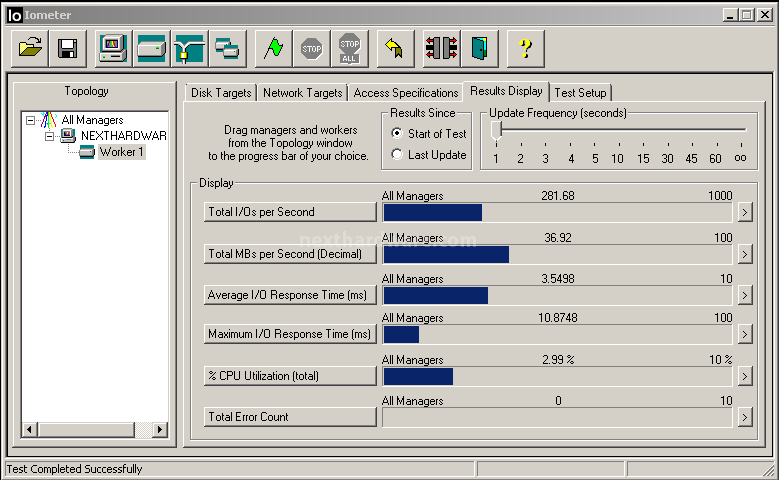Switch to Test Setup tab
779x480 pixels.
tap(580, 93)
